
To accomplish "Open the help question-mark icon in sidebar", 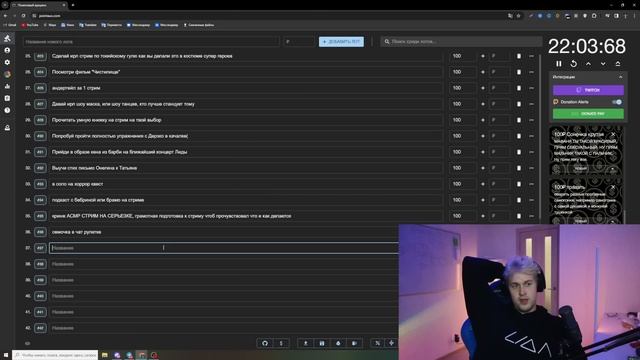I will click(7, 110).
